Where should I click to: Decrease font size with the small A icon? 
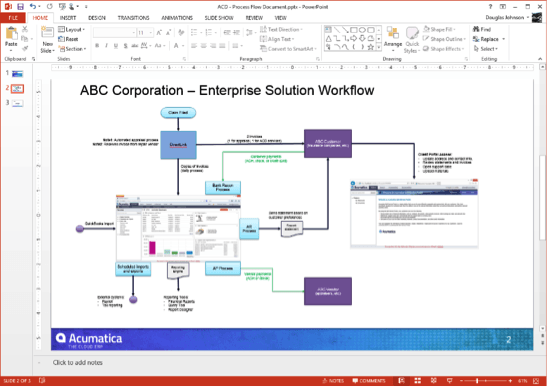(x=168, y=33)
